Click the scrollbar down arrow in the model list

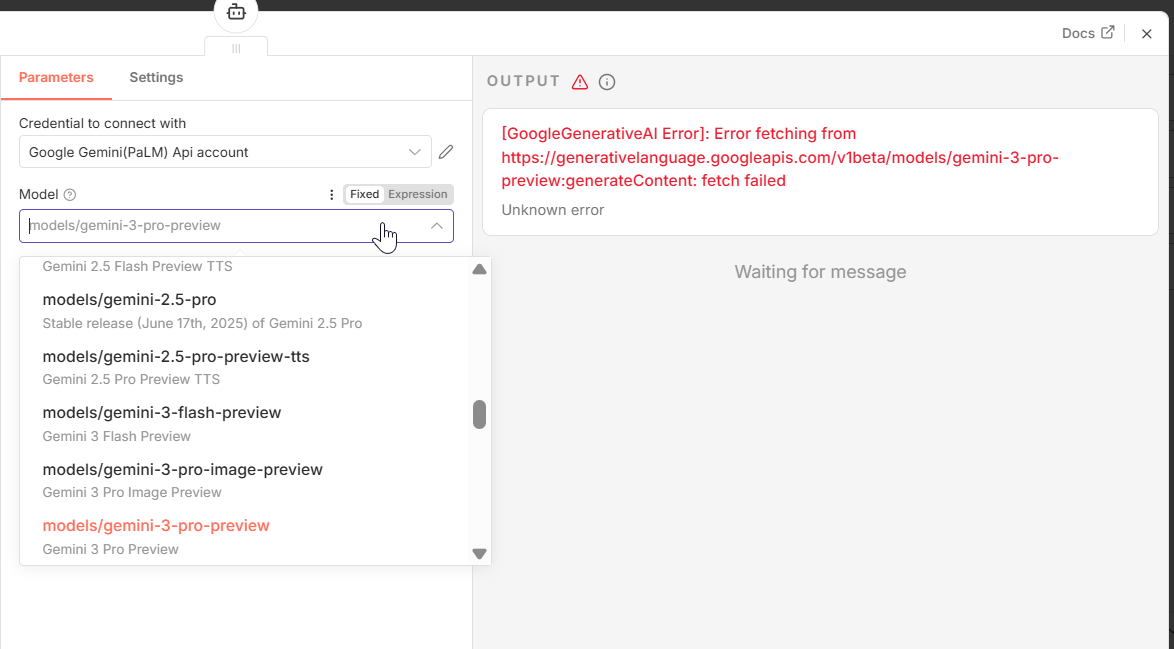[479, 552]
